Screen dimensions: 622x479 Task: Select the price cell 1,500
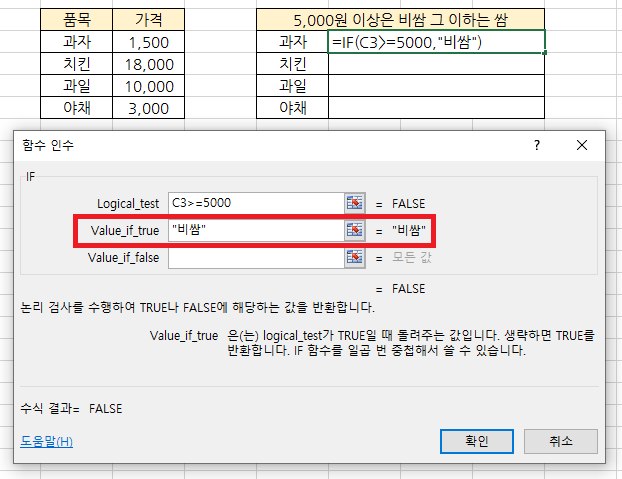pyautogui.click(x=148, y=42)
